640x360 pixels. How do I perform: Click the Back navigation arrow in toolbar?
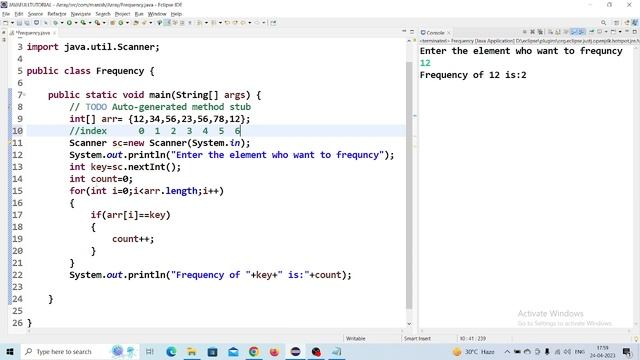pos(242,23)
